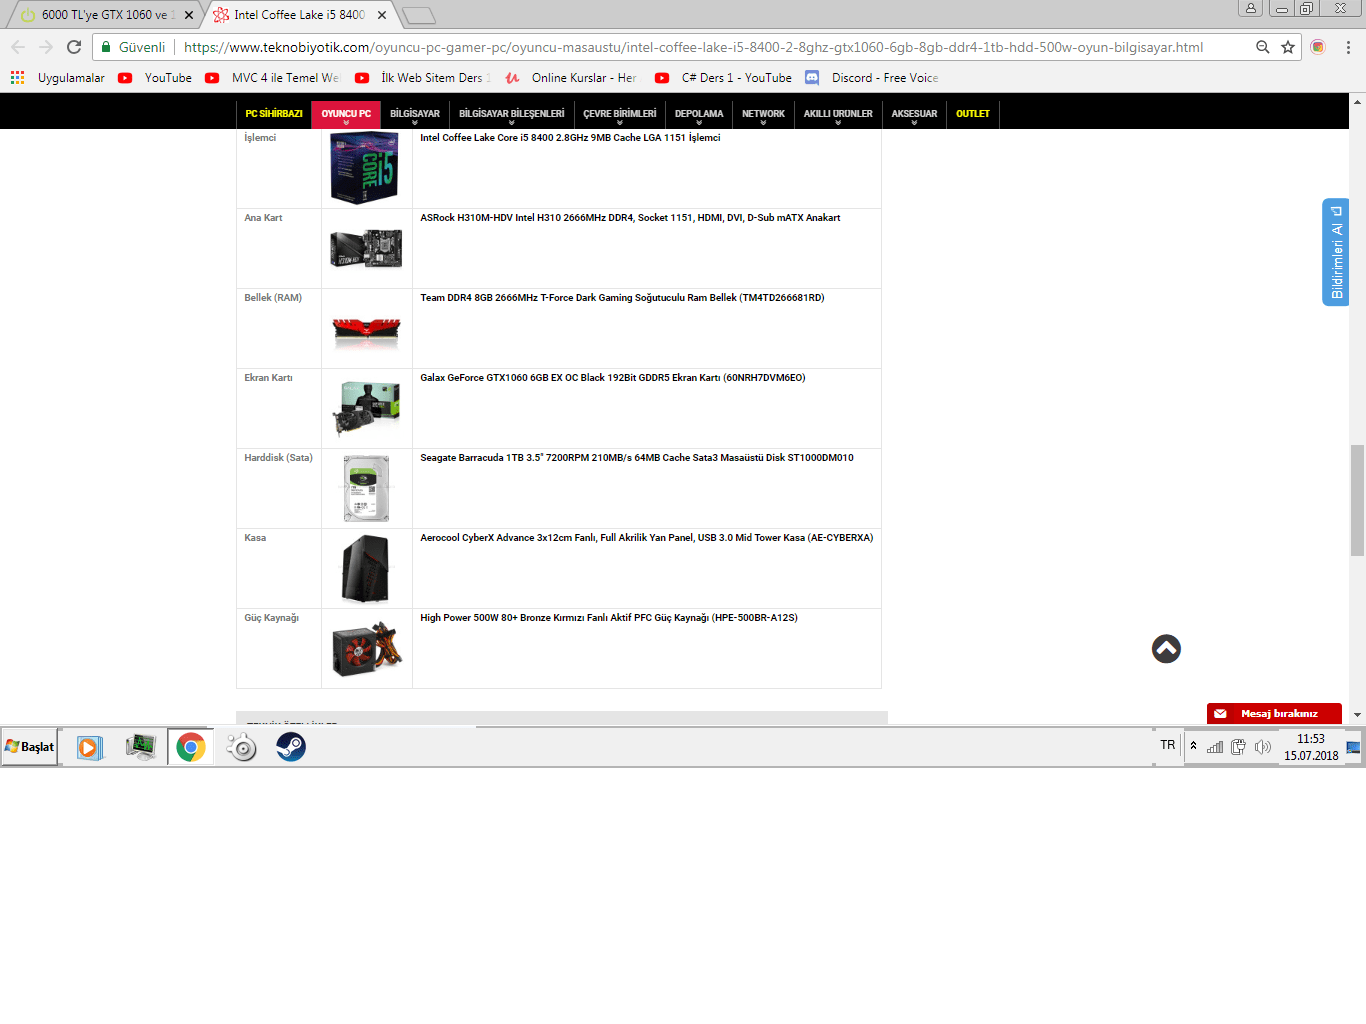Launch Steam from the taskbar
Screen dimensions: 1366x1024
click(x=291, y=747)
